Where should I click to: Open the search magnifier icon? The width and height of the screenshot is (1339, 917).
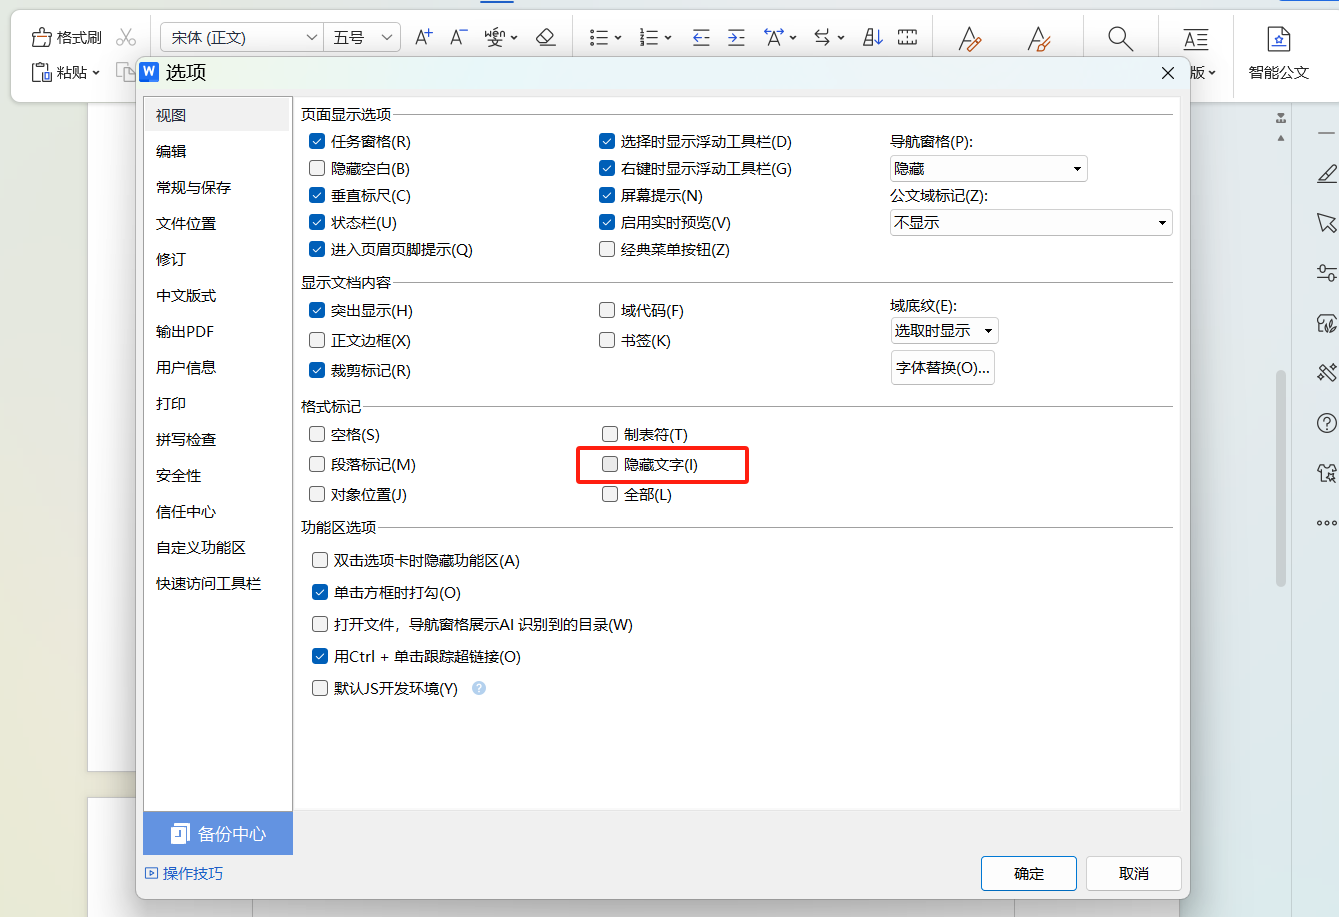[1119, 36]
